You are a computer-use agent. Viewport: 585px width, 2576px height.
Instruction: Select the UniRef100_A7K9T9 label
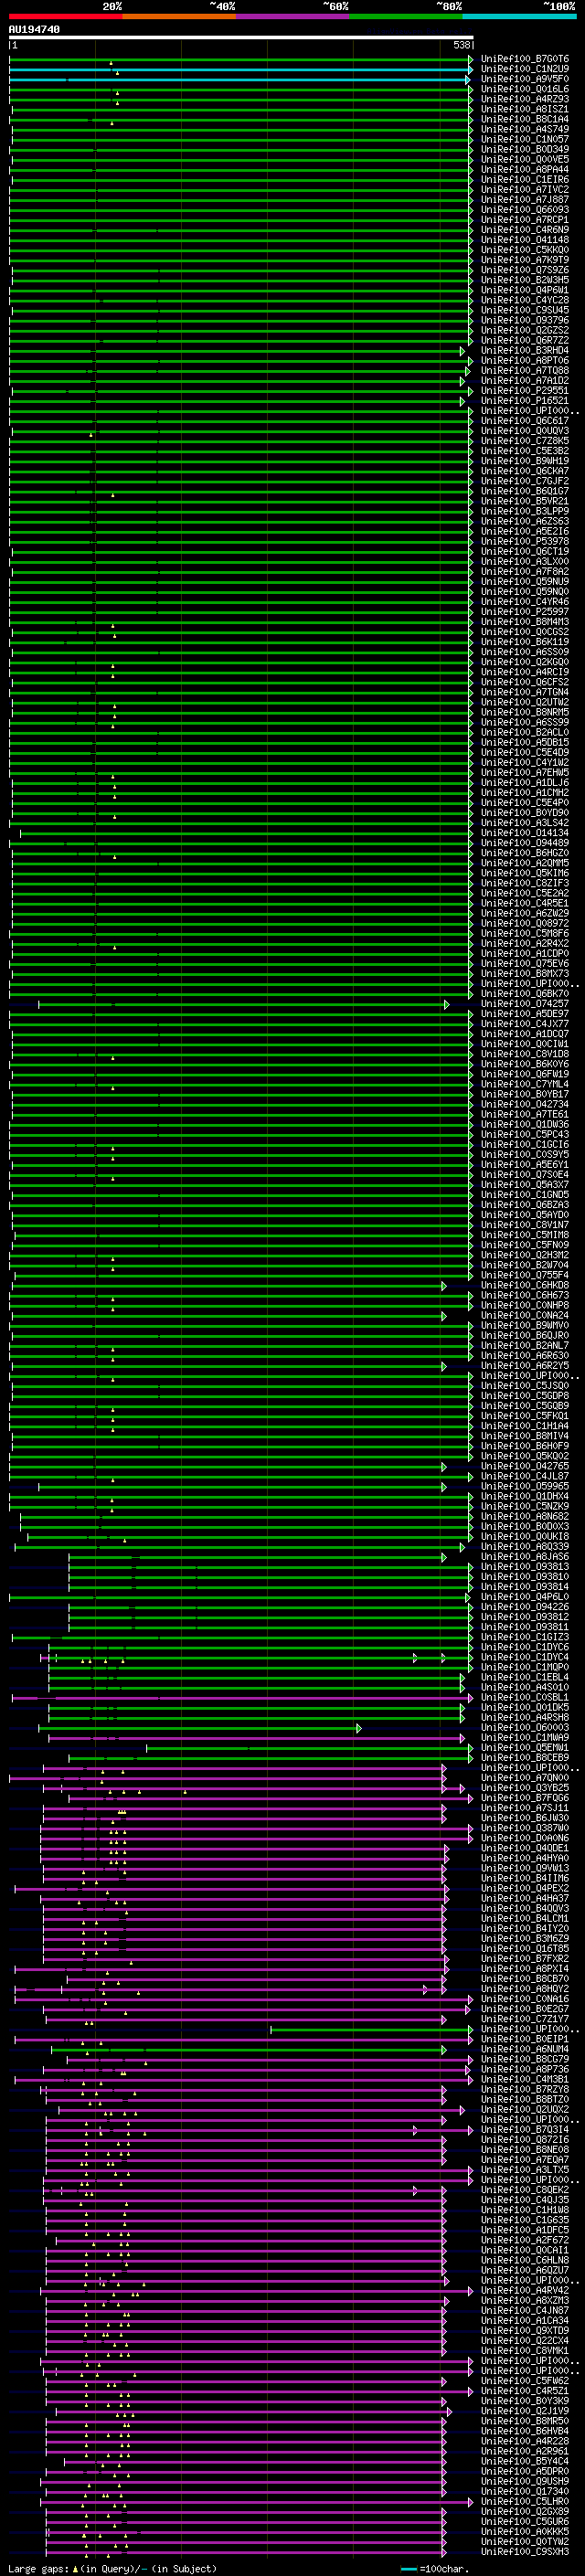[525, 260]
